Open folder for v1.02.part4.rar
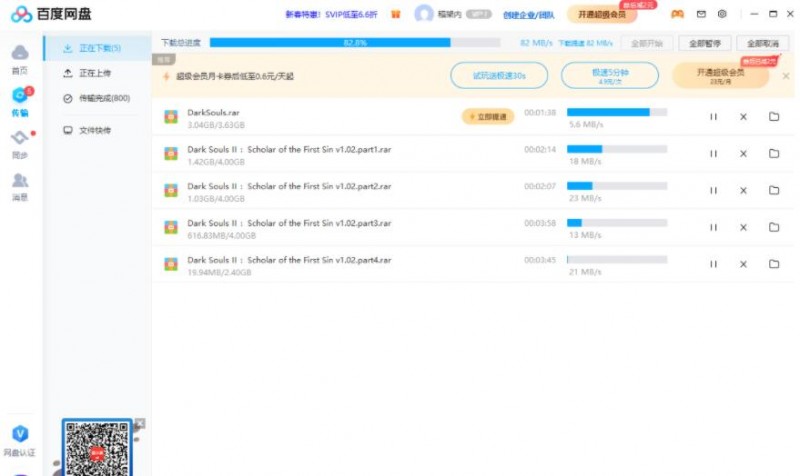800x476 pixels. coord(774,264)
